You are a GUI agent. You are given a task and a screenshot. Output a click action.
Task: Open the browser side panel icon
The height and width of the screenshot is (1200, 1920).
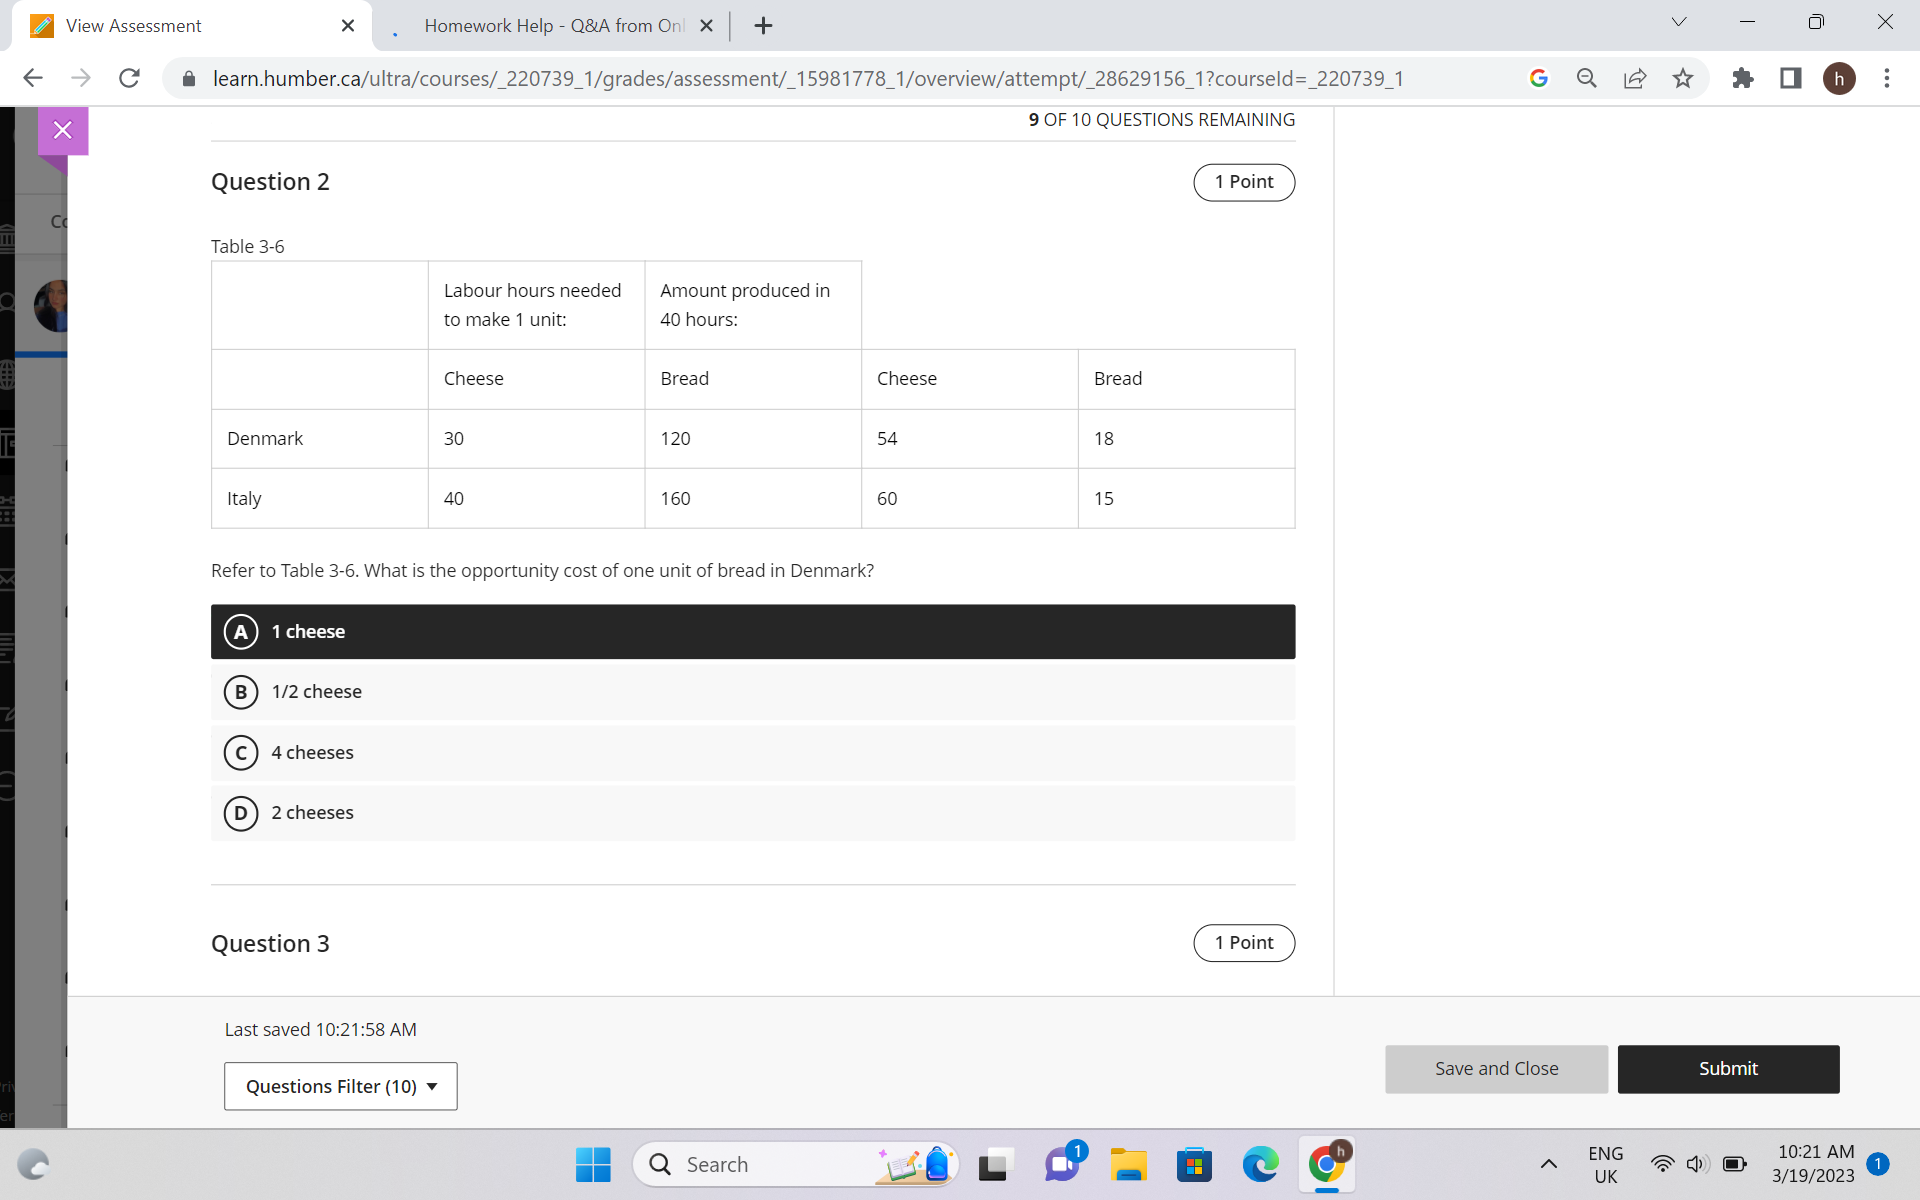pos(1790,78)
